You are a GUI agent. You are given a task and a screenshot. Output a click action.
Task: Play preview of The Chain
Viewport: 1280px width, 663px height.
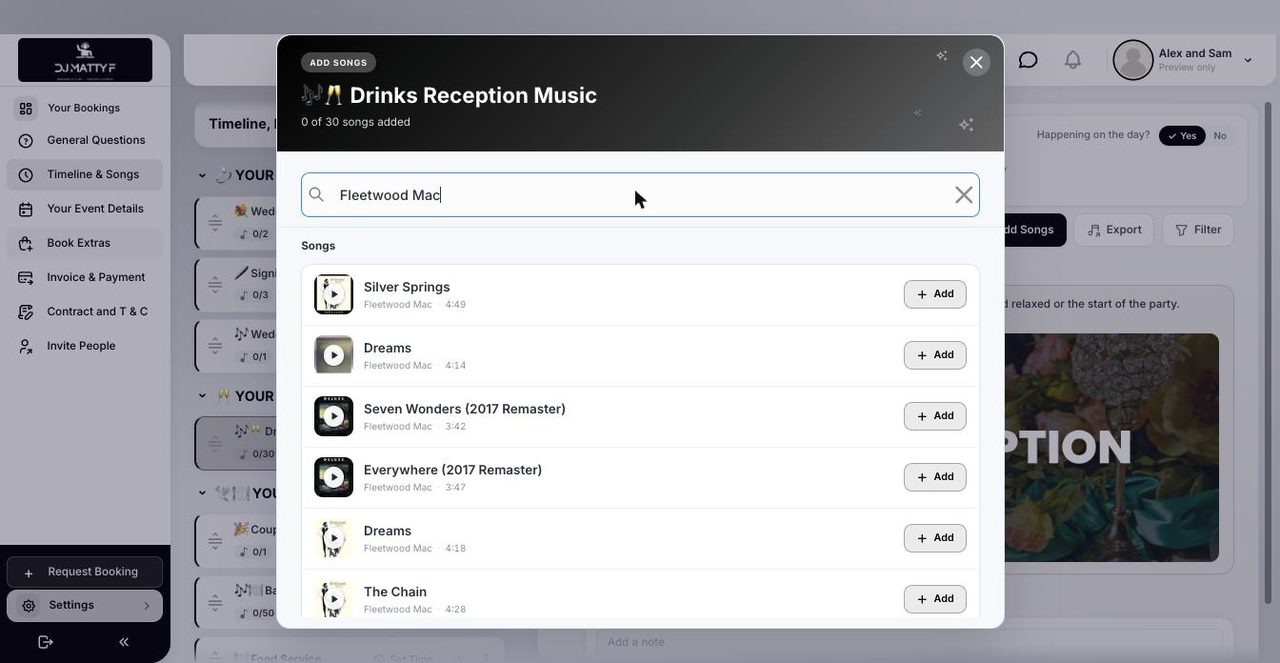click(334, 599)
